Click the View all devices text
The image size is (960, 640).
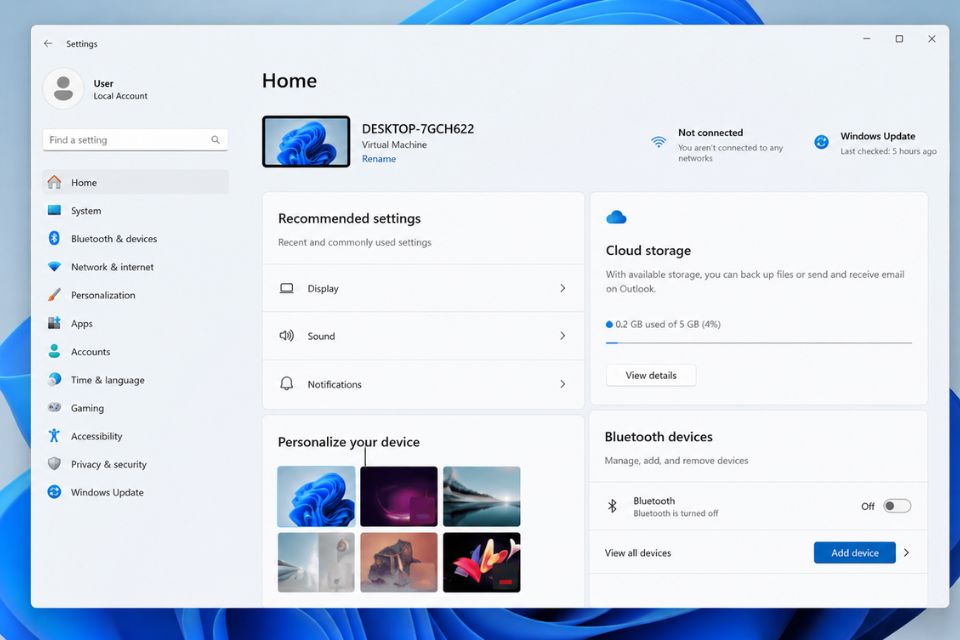[x=637, y=552]
